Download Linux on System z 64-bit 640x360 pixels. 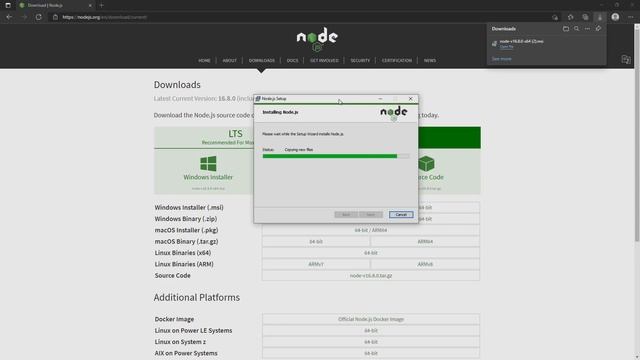coord(371,342)
